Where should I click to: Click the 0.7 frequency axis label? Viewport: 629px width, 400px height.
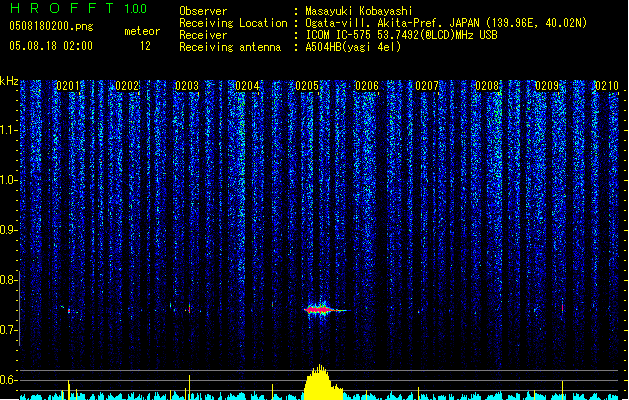[8, 330]
